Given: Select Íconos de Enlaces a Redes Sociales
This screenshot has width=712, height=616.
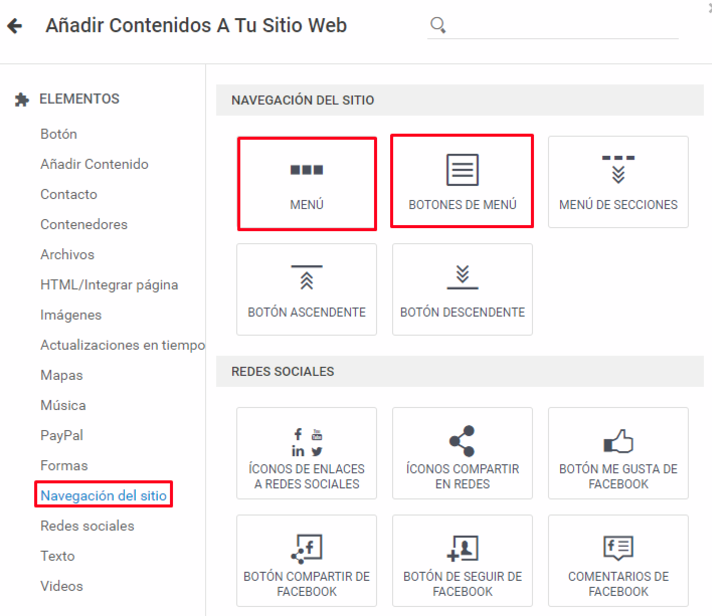Looking at the screenshot, I should (307, 453).
